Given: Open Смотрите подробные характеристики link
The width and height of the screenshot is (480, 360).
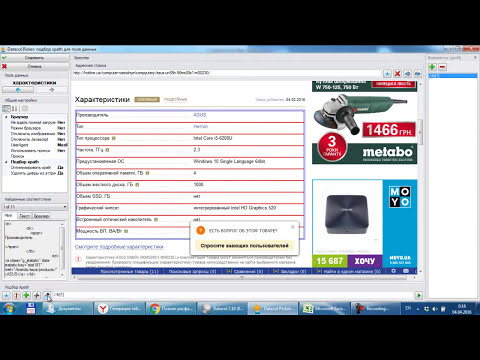Looking at the screenshot, I should 119,247.
